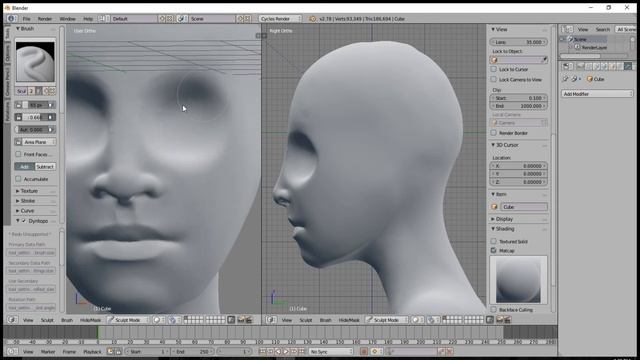
Task: Open the No Sync dropdown in timeline
Action: tap(331, 351)
